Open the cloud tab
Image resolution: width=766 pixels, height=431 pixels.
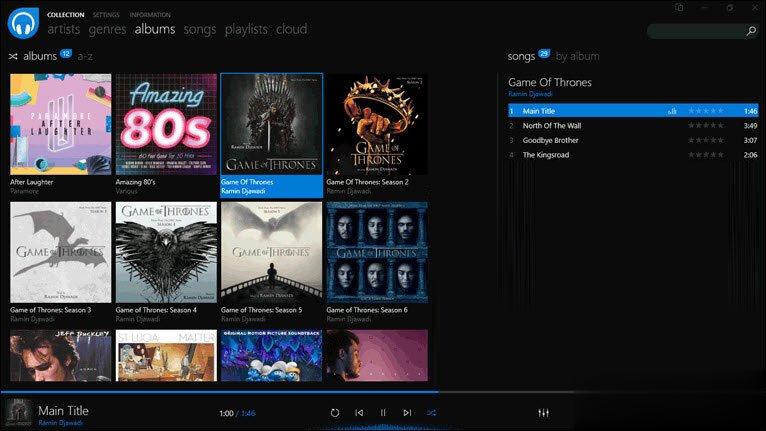pyautogui.click(x=292, y=29)
